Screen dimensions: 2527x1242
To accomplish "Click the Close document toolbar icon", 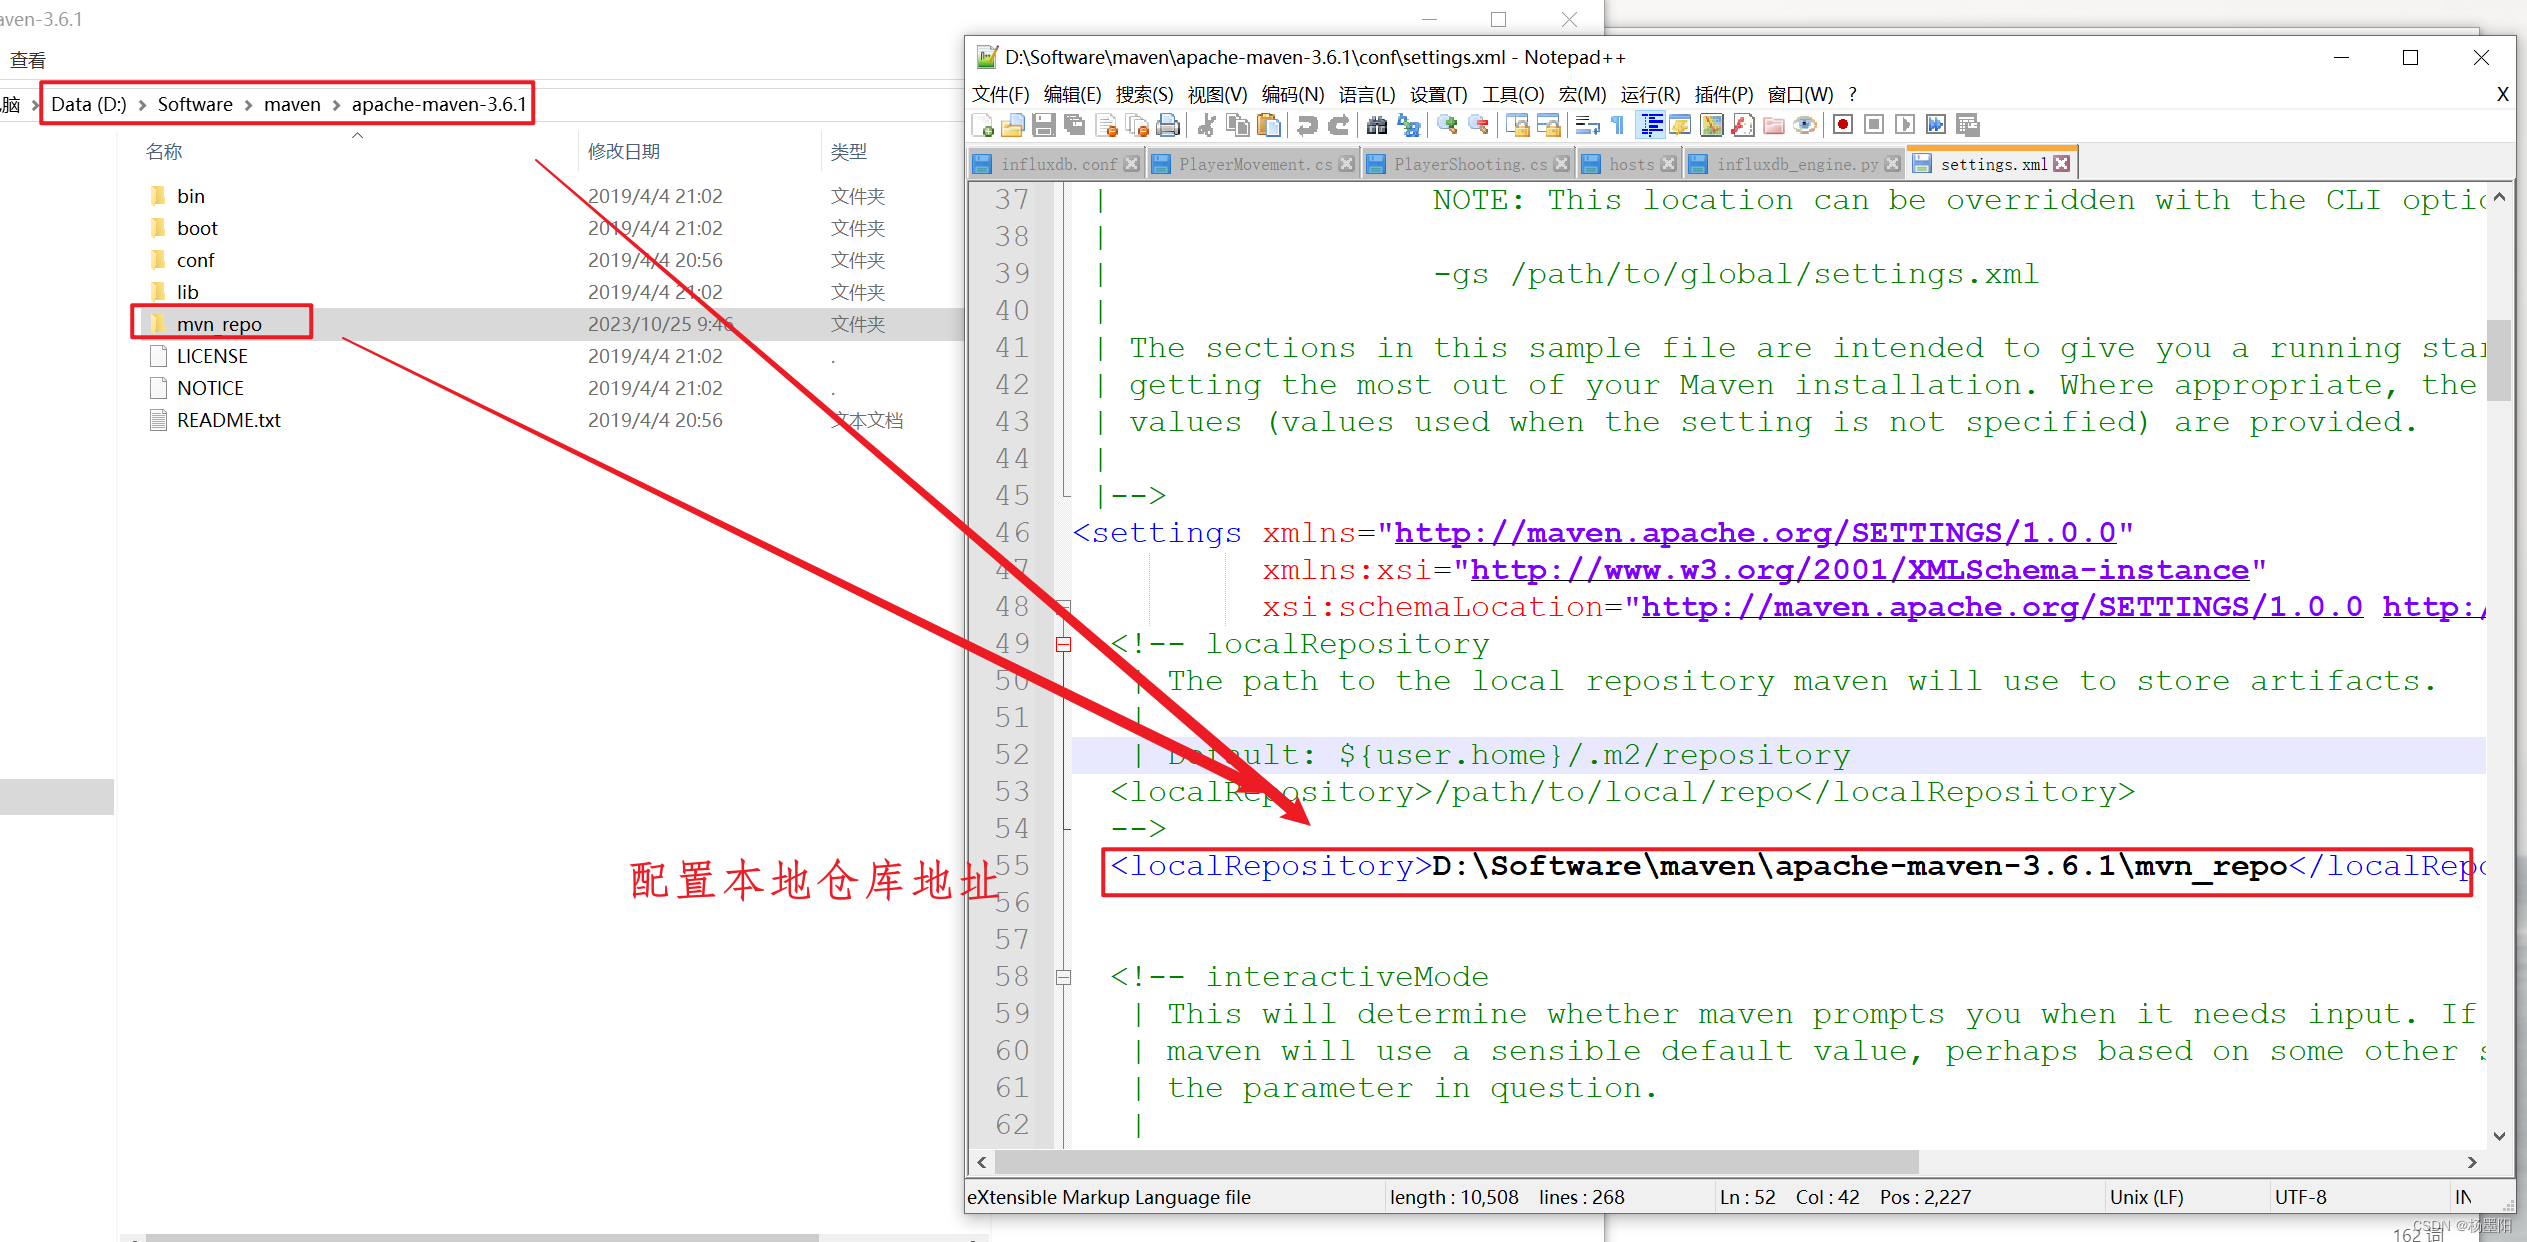I will tap(1106, 125).
